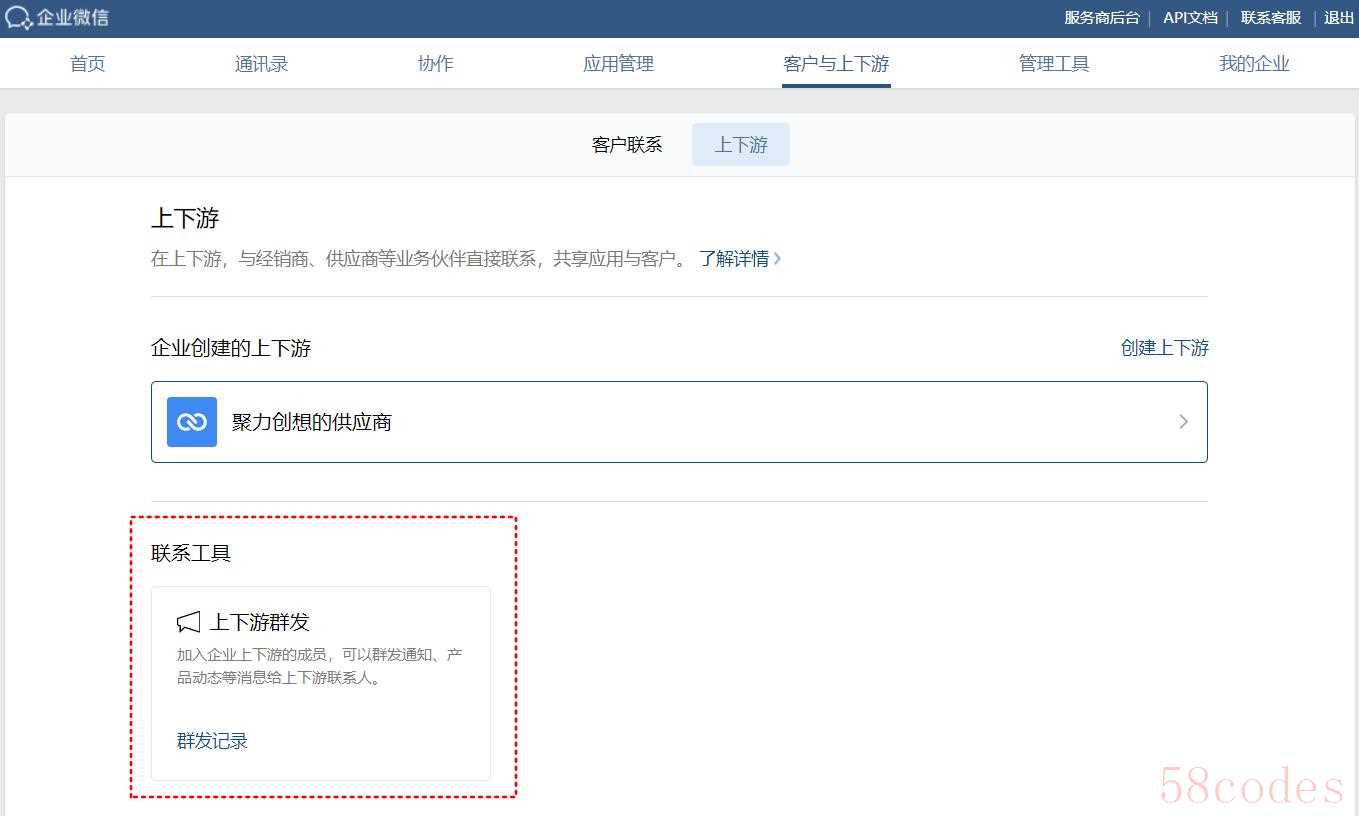Select the 客户与上下游 tab
This screenshot has width=1359, height=816.
coord(836,64)
